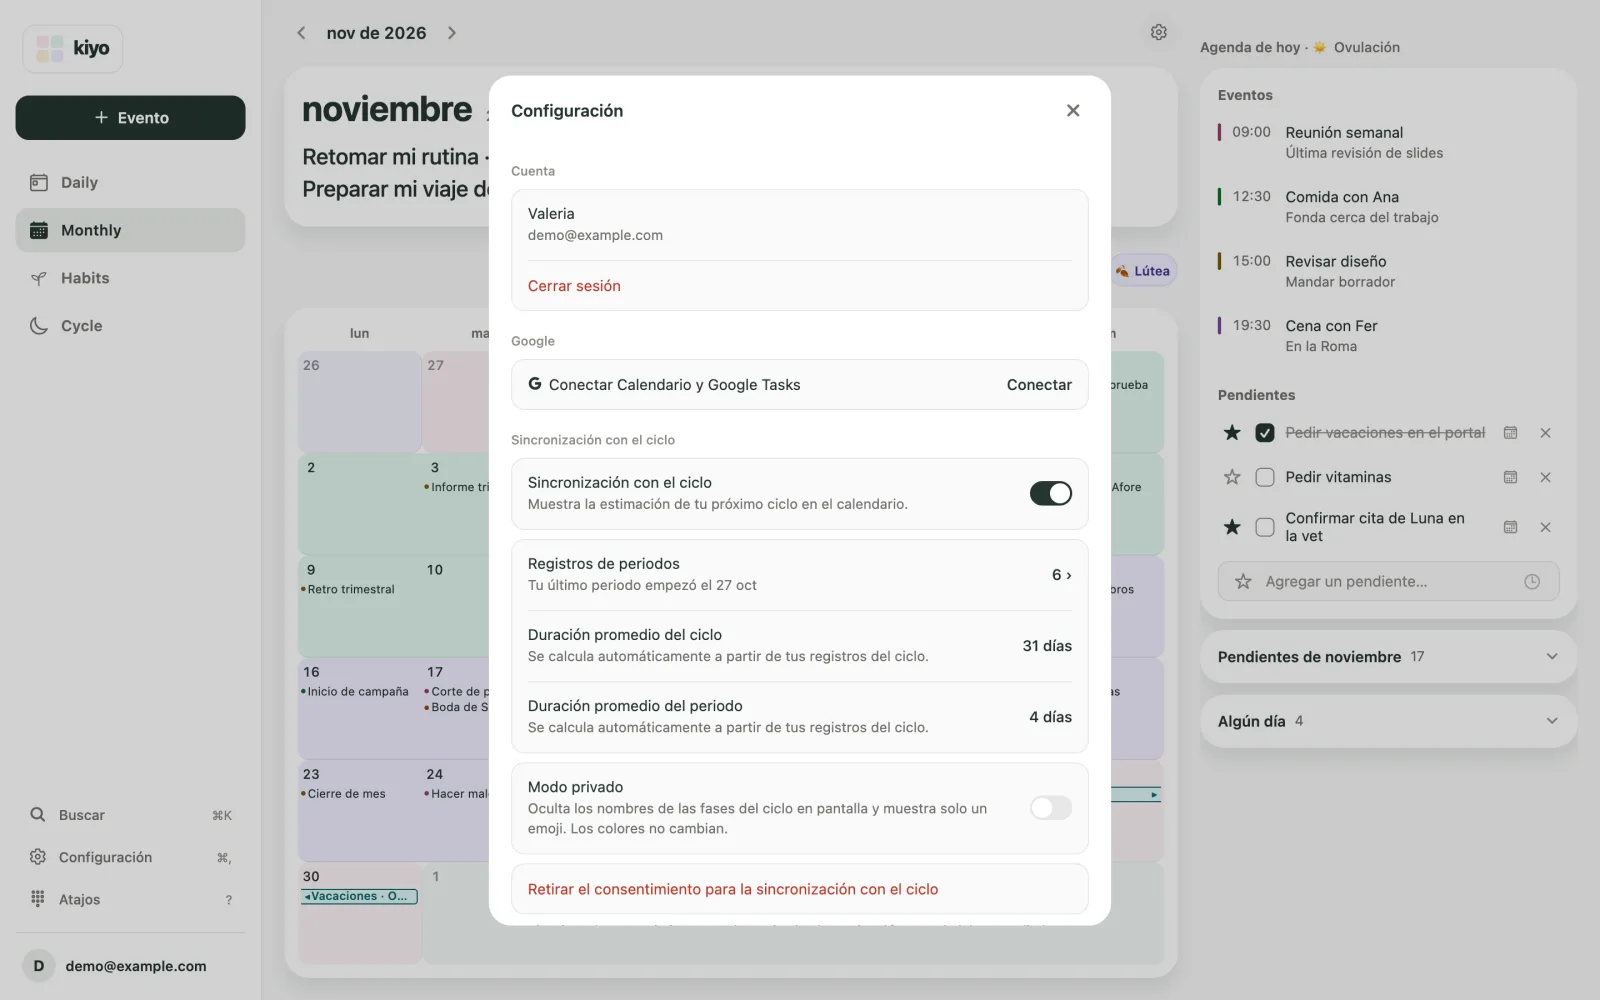Open sidebar Configuración item
Screen dimensions: 1600x1000
[131, 857]
